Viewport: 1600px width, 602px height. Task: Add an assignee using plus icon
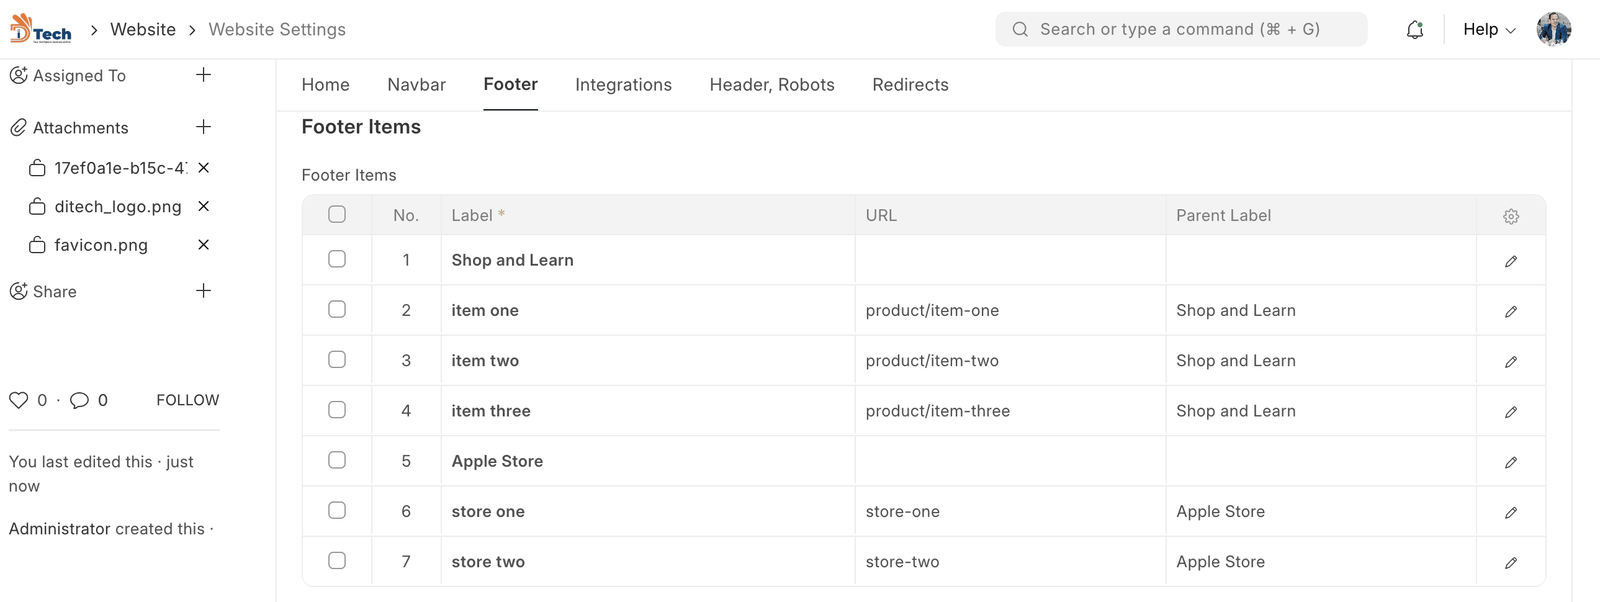[203, 75]
